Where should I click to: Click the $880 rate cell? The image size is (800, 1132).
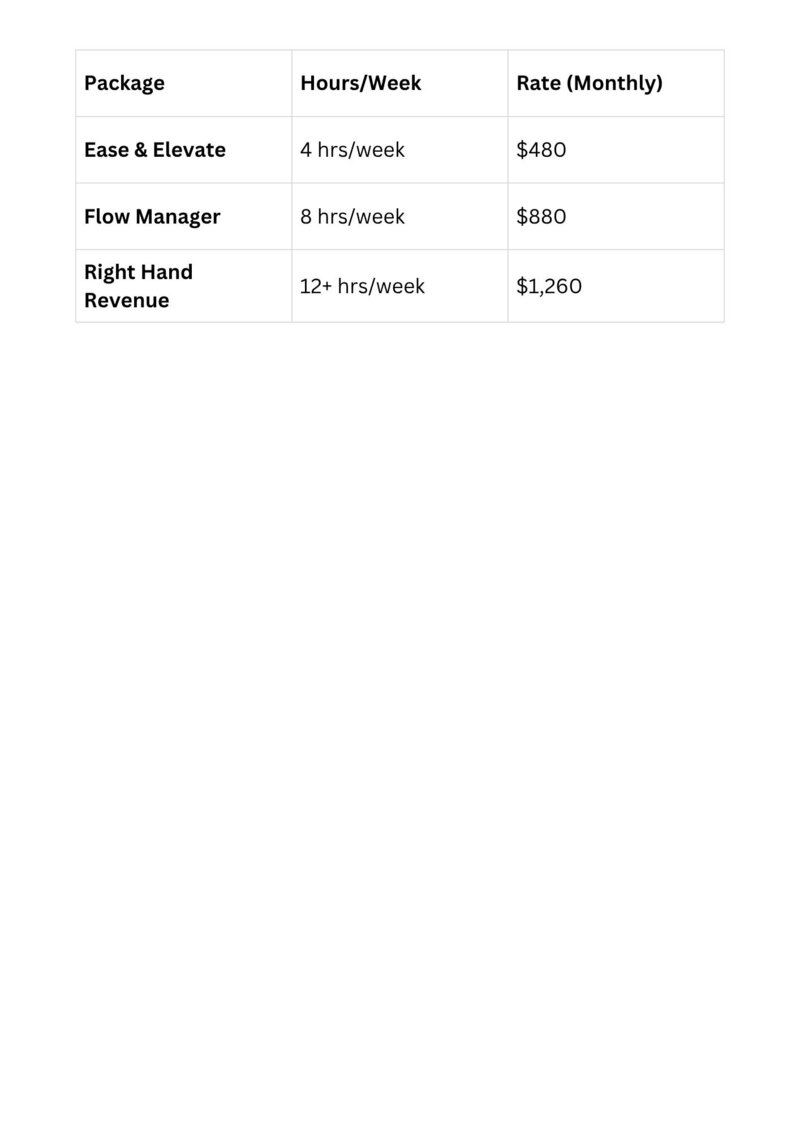(x=541, y=216)
